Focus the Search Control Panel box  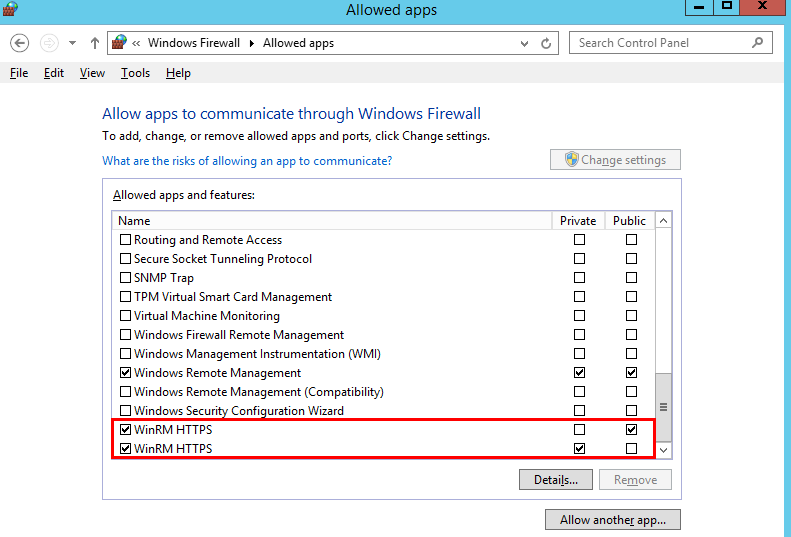tap(670, 43)
